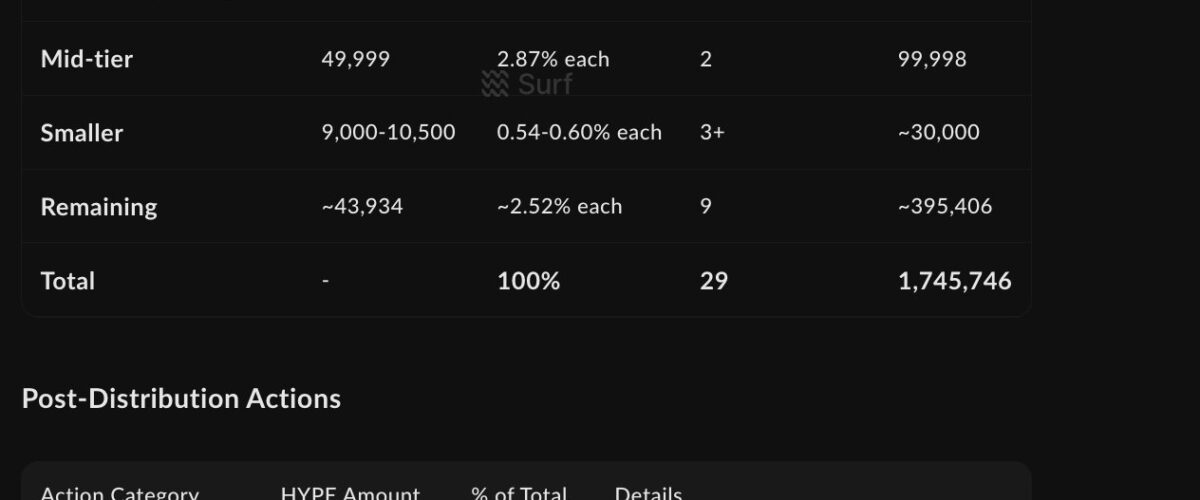Select the ~30,000 value cell

[x=938, y=133]
